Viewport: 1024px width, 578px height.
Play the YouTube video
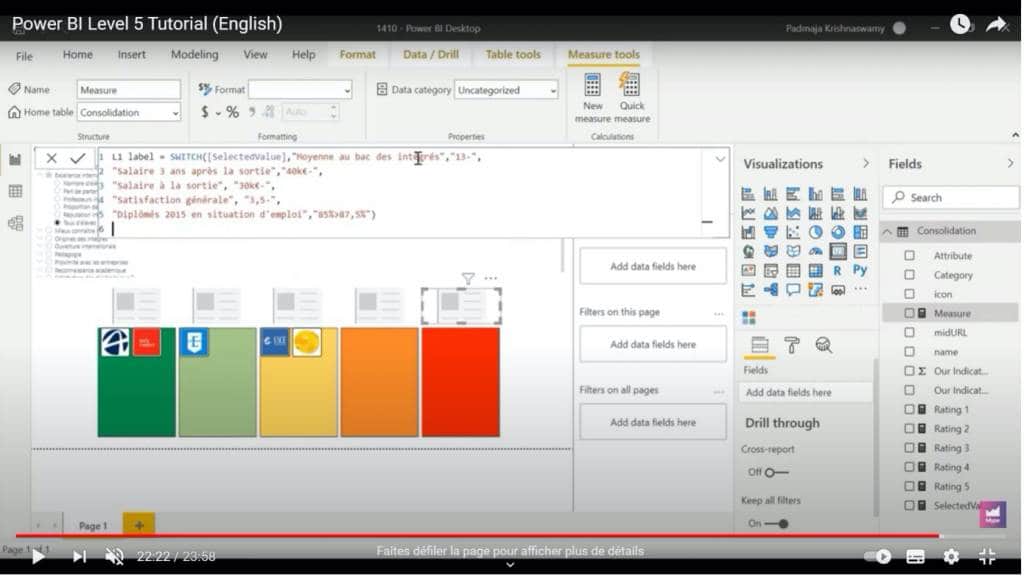tap(38, 557)
